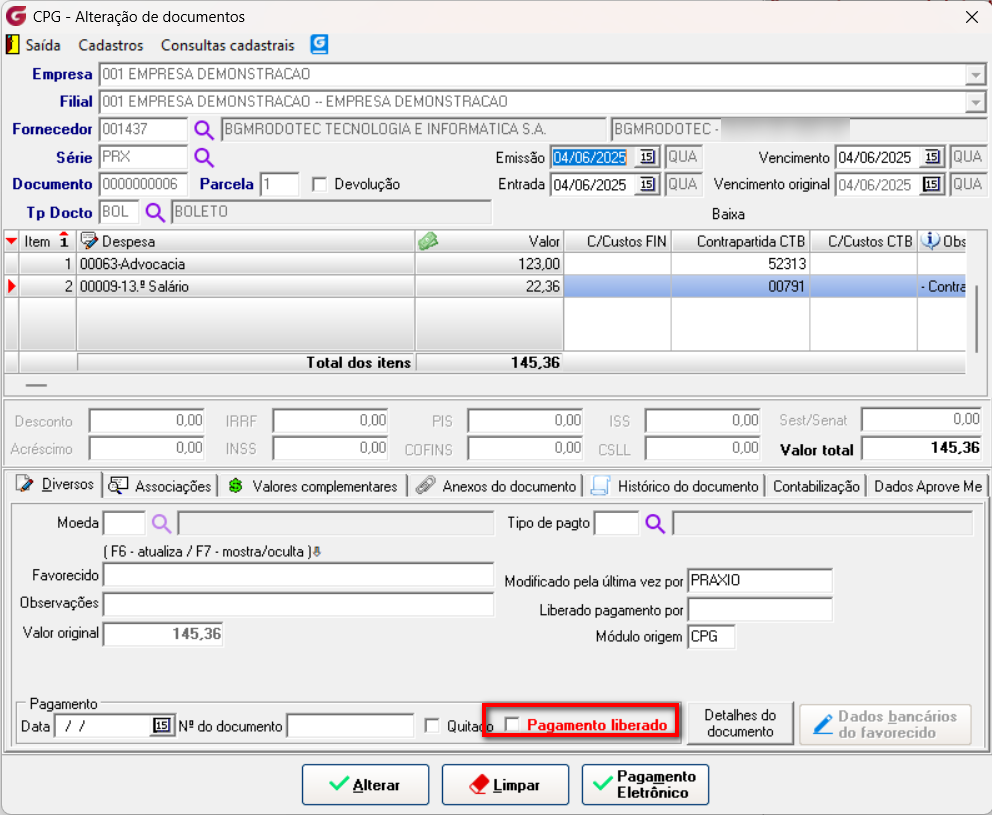
Task: Toggle the Devolução checkbox
Action: [x=320, y=184]
